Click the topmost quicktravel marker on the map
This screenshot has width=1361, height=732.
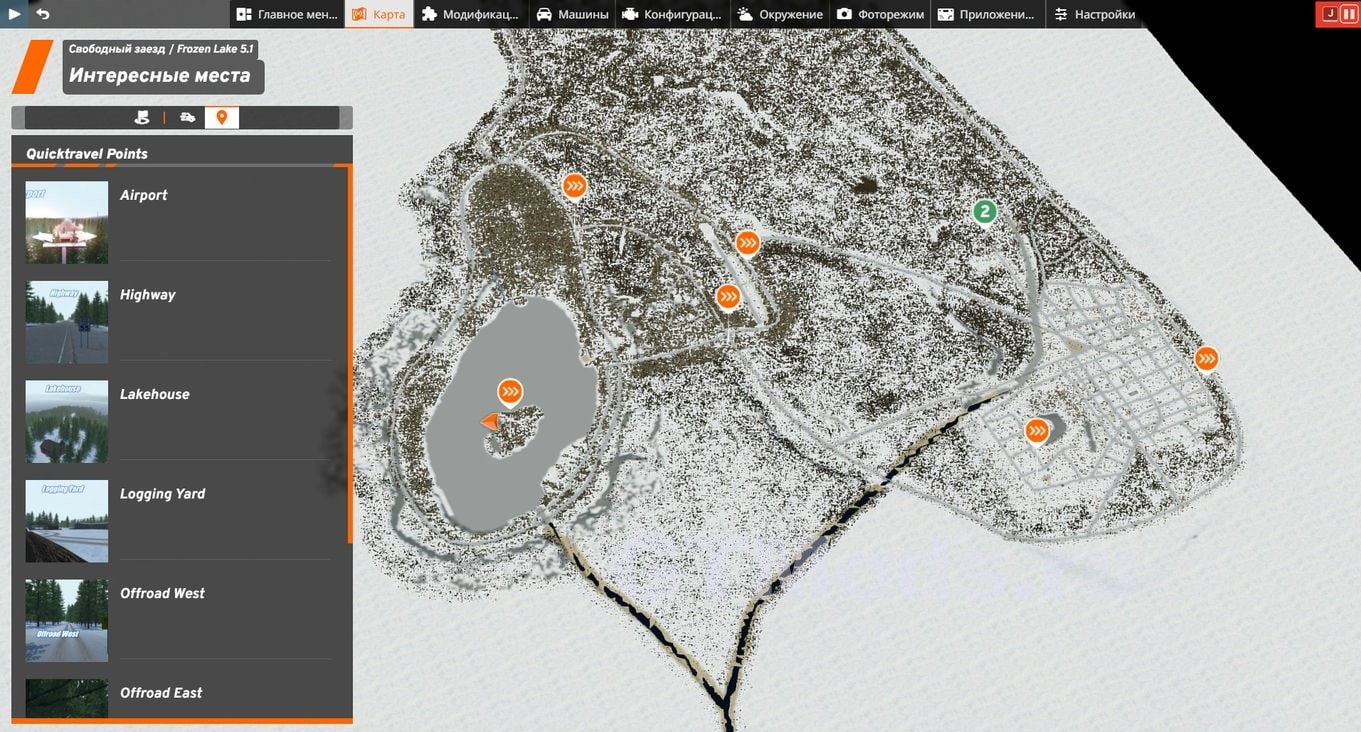click(x=573, y=185)
